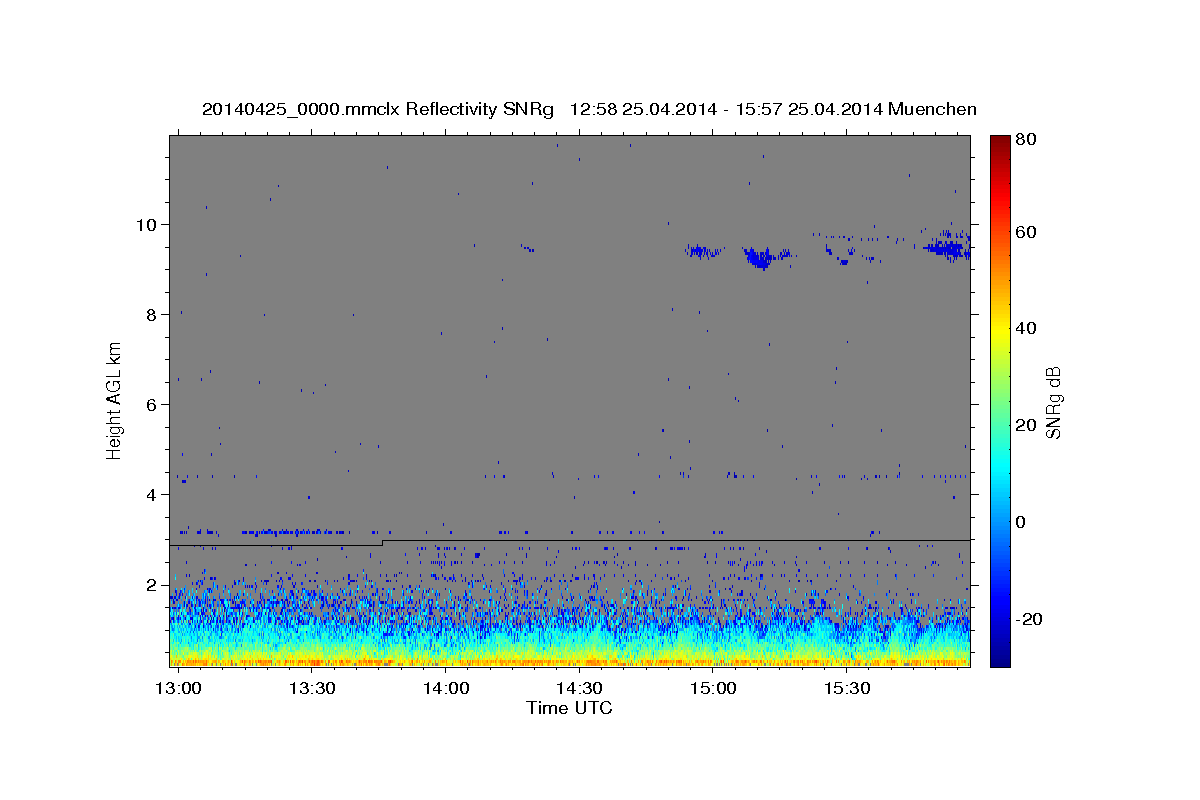The width and height of the screenshot is (1200, 800).
Task: Click the height tick label 10
Action: 147,225
